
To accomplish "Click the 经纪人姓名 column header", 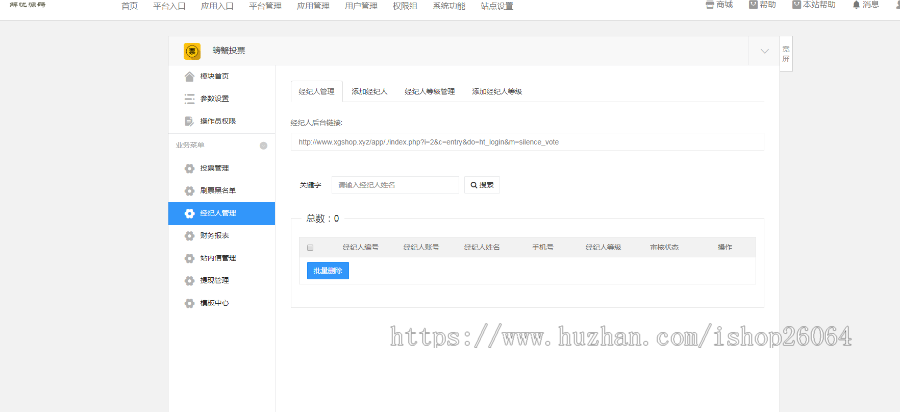I will click(482, 247).
